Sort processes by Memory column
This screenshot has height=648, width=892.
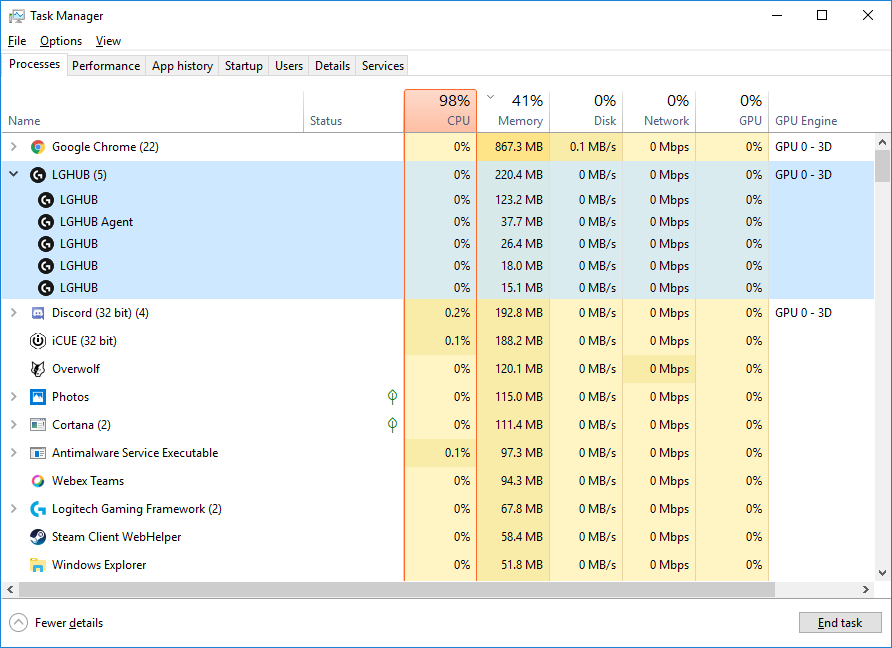[x=520, y=121]
